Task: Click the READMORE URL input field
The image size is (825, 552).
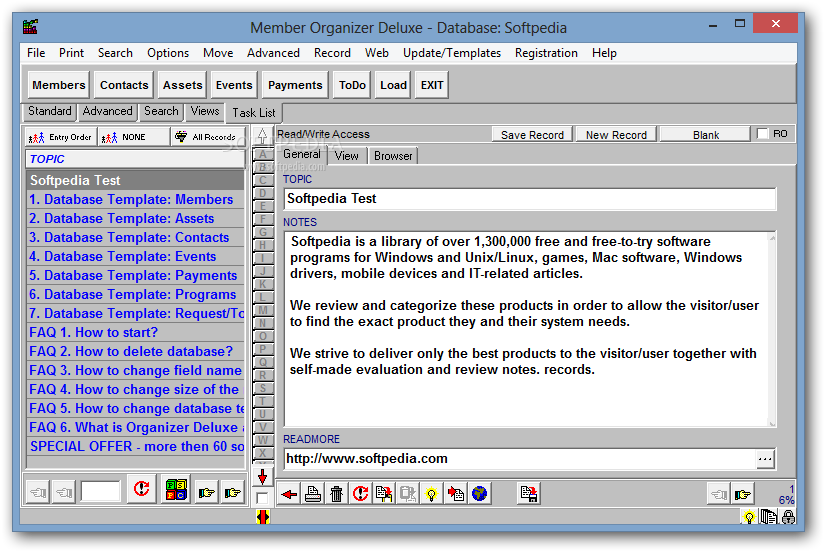Action: [520, 459]
